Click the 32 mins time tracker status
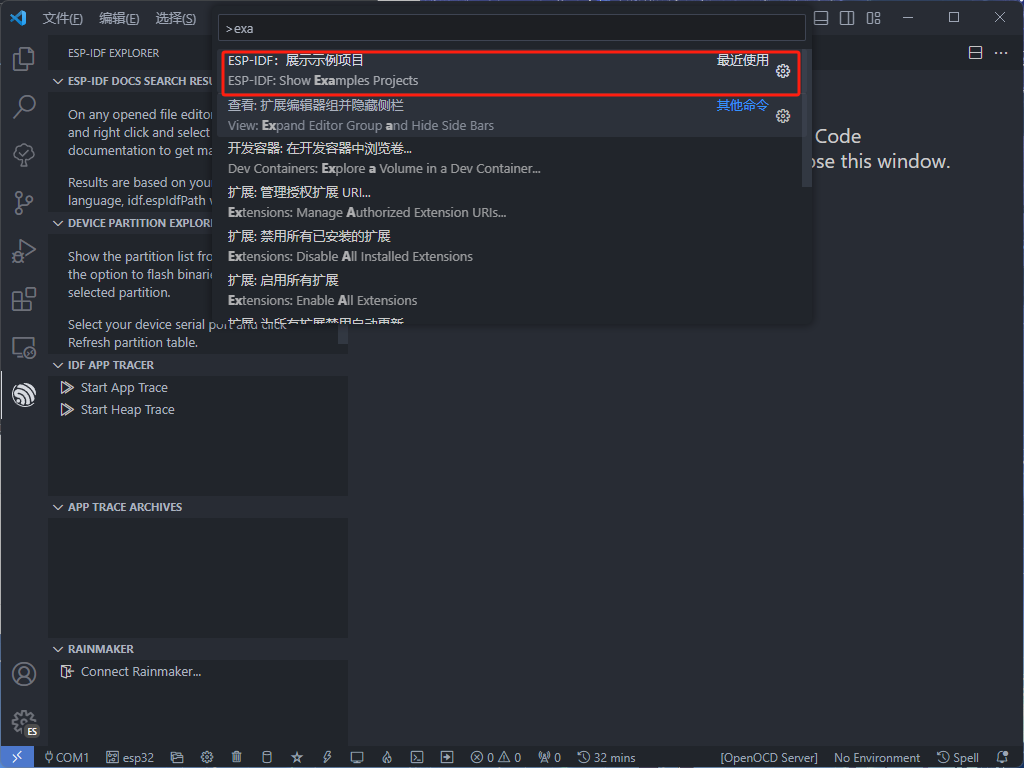The height and width of the screenshot is (768, 1024). [x=606, y=758]
